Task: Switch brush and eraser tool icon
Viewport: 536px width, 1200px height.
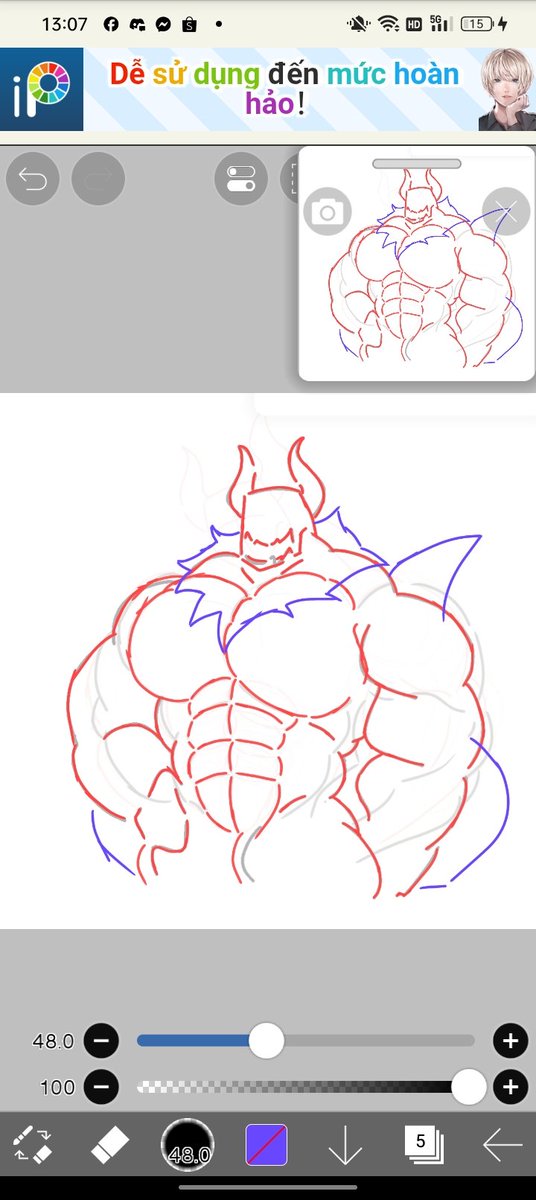Action: pyautogui.click(x=31, y=1145)
